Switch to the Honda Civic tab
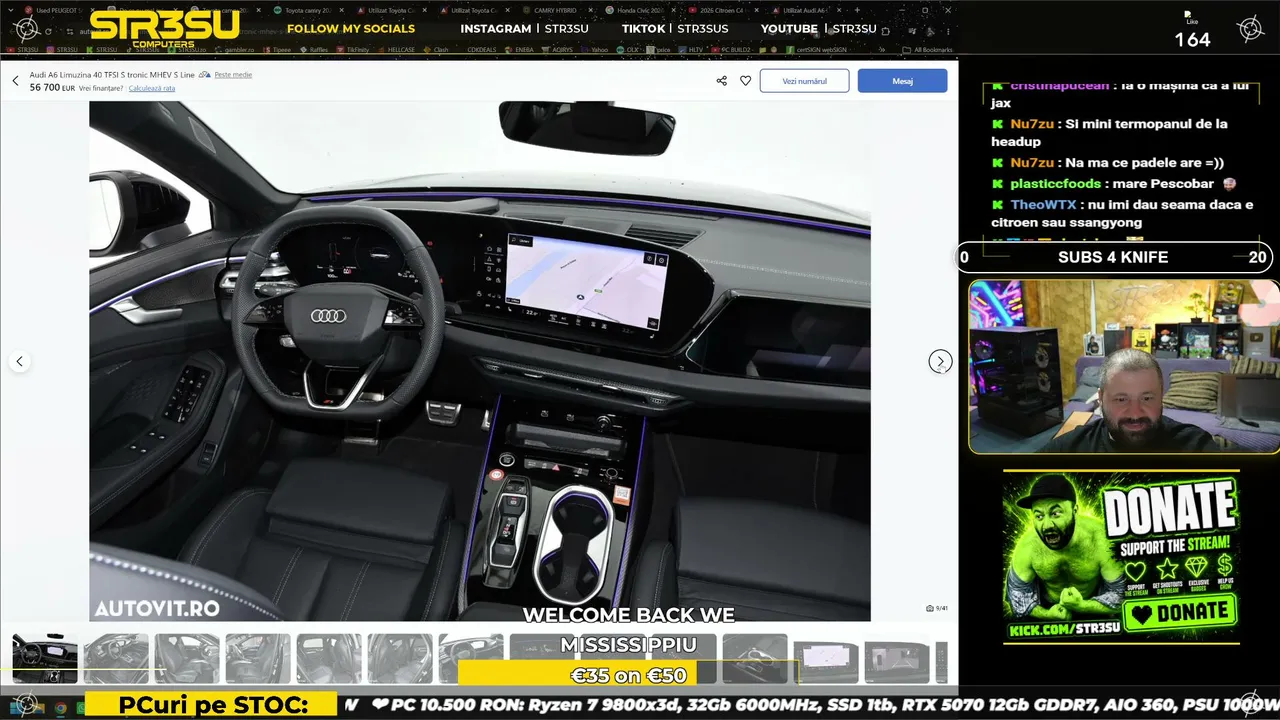The height and width of the screenshot is (720, 1280). pos(640,10)
